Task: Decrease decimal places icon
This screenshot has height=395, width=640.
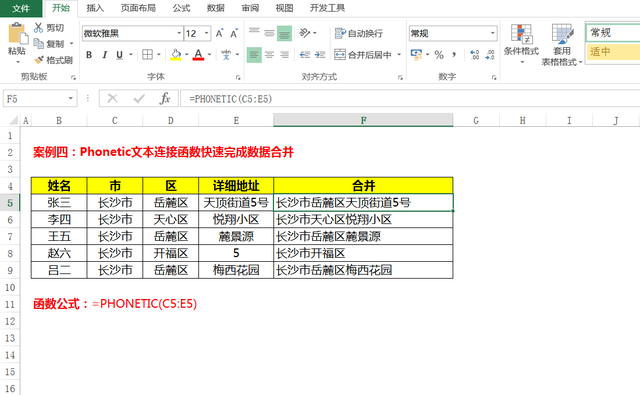Action: [490, 55]
